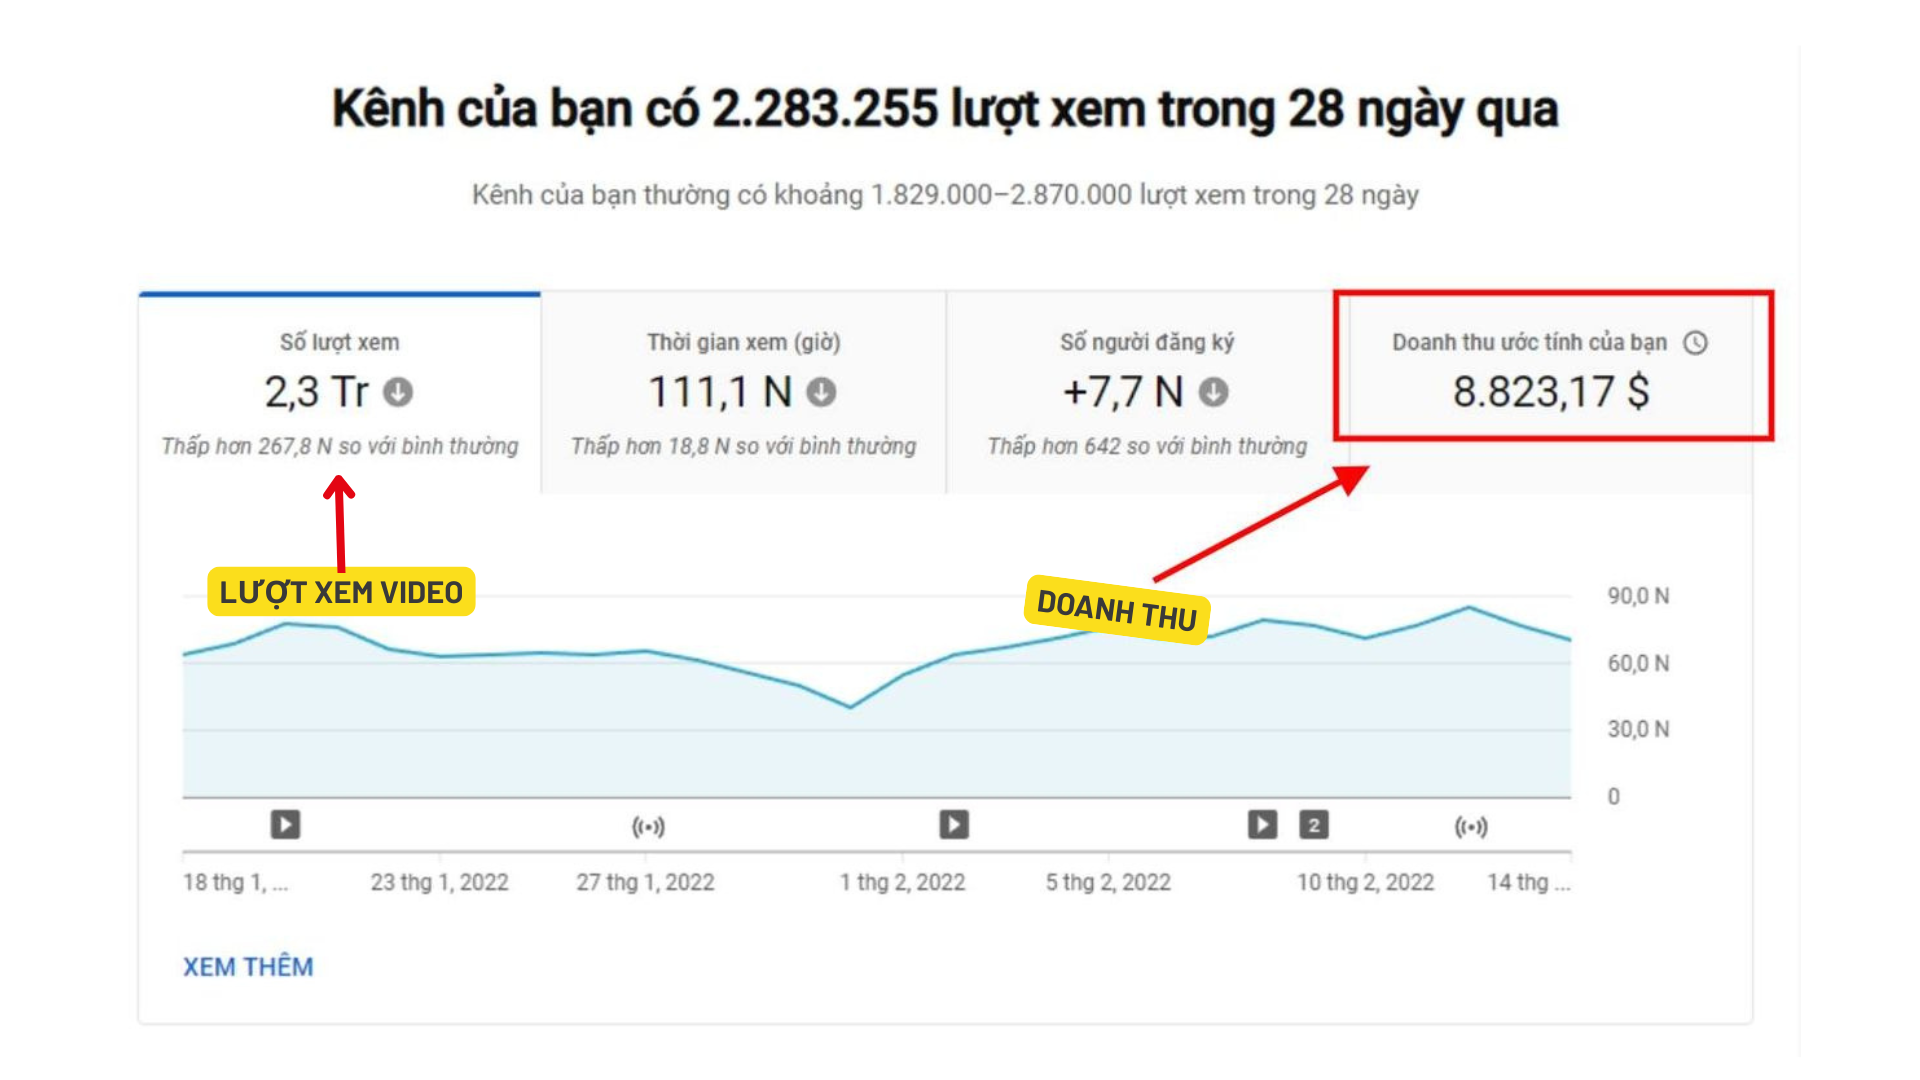Click down-arrow icon beside +7,7 N subscribers
Screen dimensions: 1920x1080
[x=1214, y=392]
